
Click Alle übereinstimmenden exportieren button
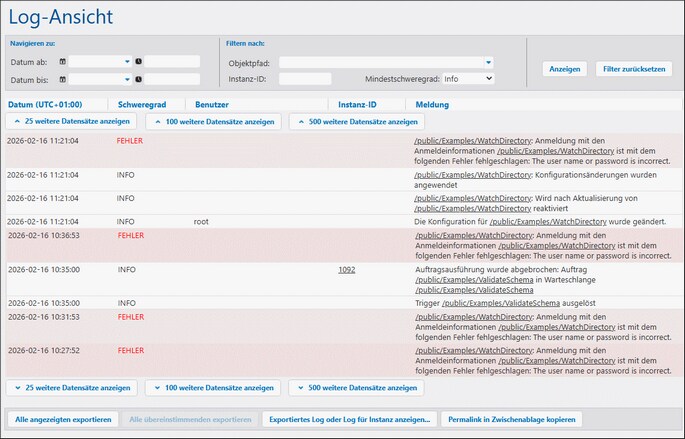[x=190, y=420]
